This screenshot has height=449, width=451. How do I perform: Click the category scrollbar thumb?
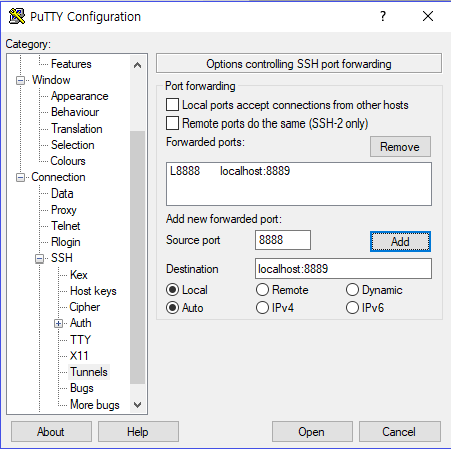(137, 257)
